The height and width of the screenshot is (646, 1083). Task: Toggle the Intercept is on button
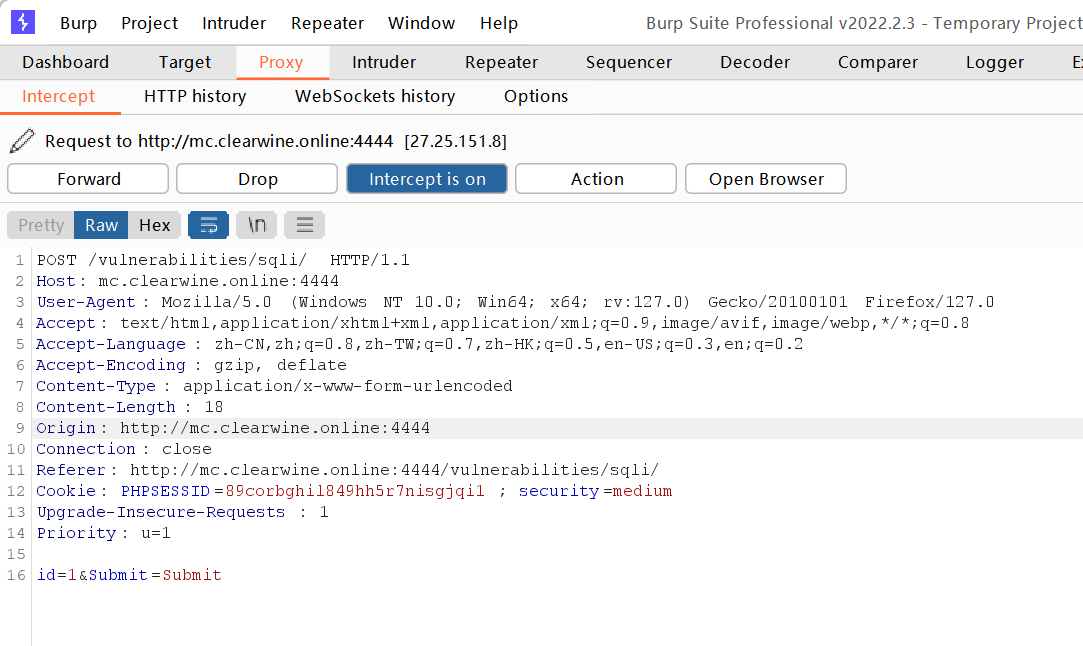[x=427, y=179]
